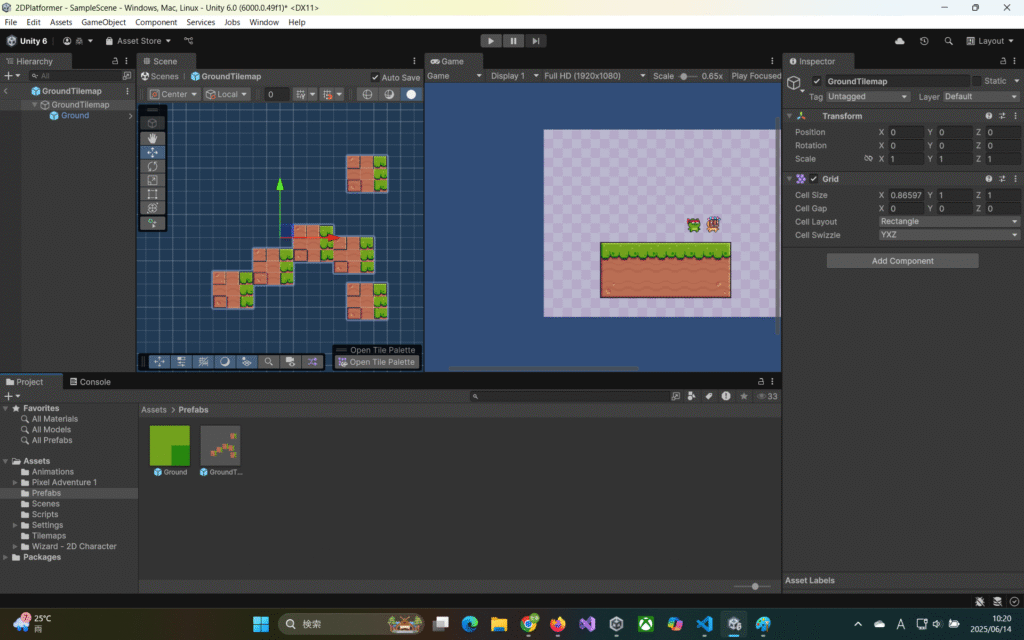Collapse the Transform component foldout

point(790,116)
